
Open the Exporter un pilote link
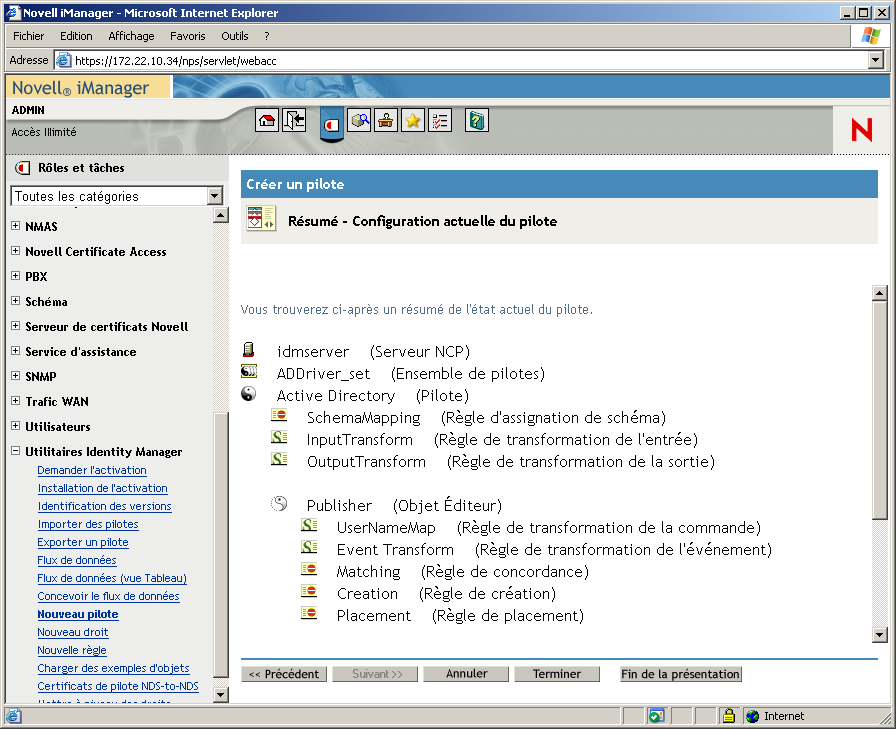(x=82, y=541)
